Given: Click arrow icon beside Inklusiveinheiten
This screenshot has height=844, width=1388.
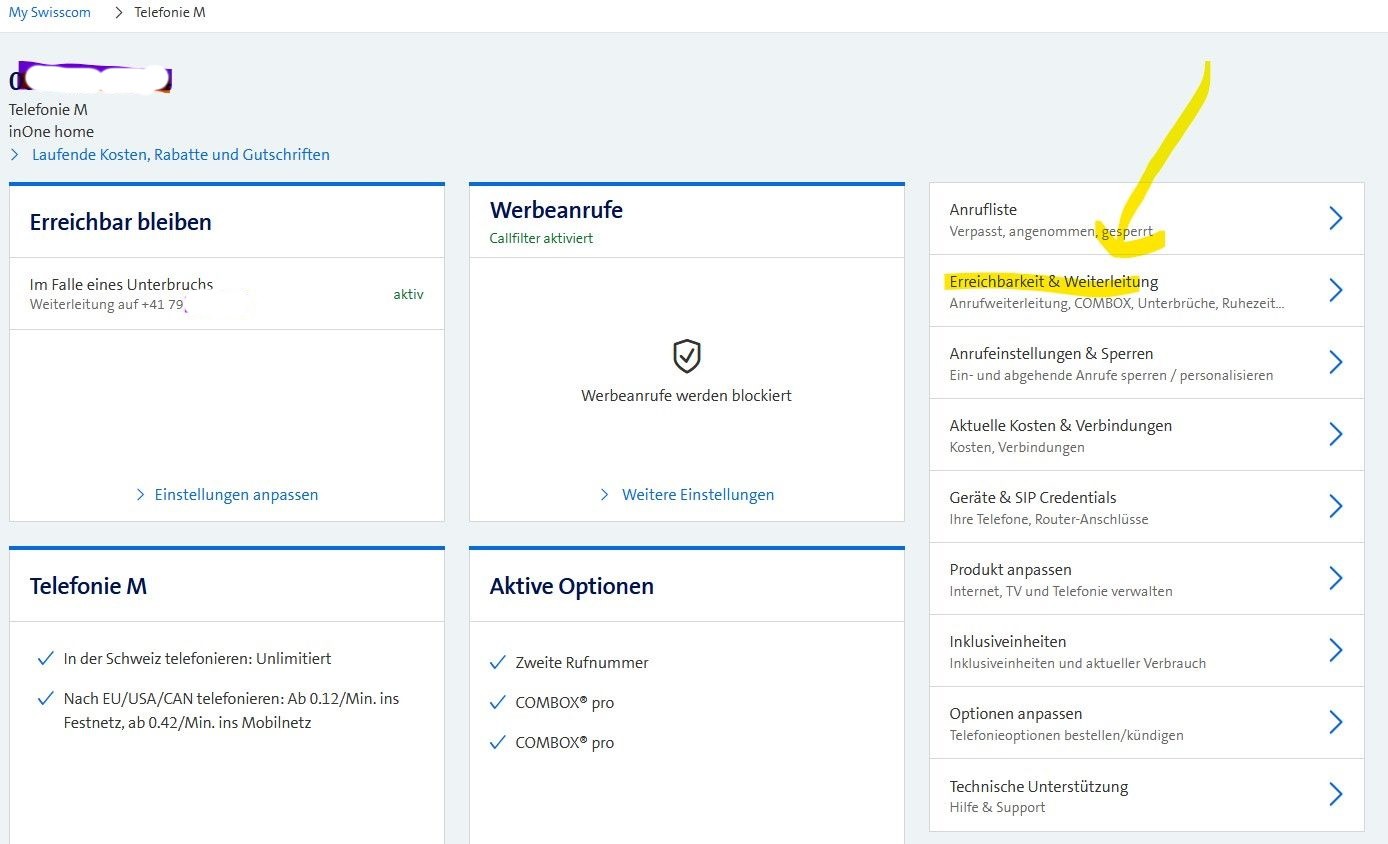Looking at the screenshot, I should click(x=1335, y=651).
